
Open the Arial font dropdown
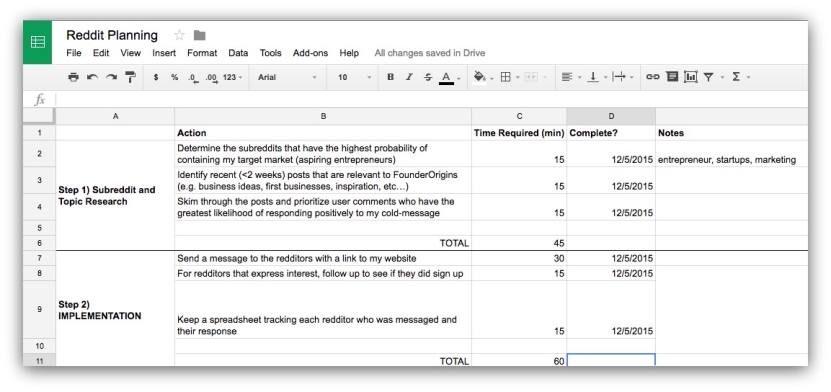pyautogui.click(x=287, y=77)
